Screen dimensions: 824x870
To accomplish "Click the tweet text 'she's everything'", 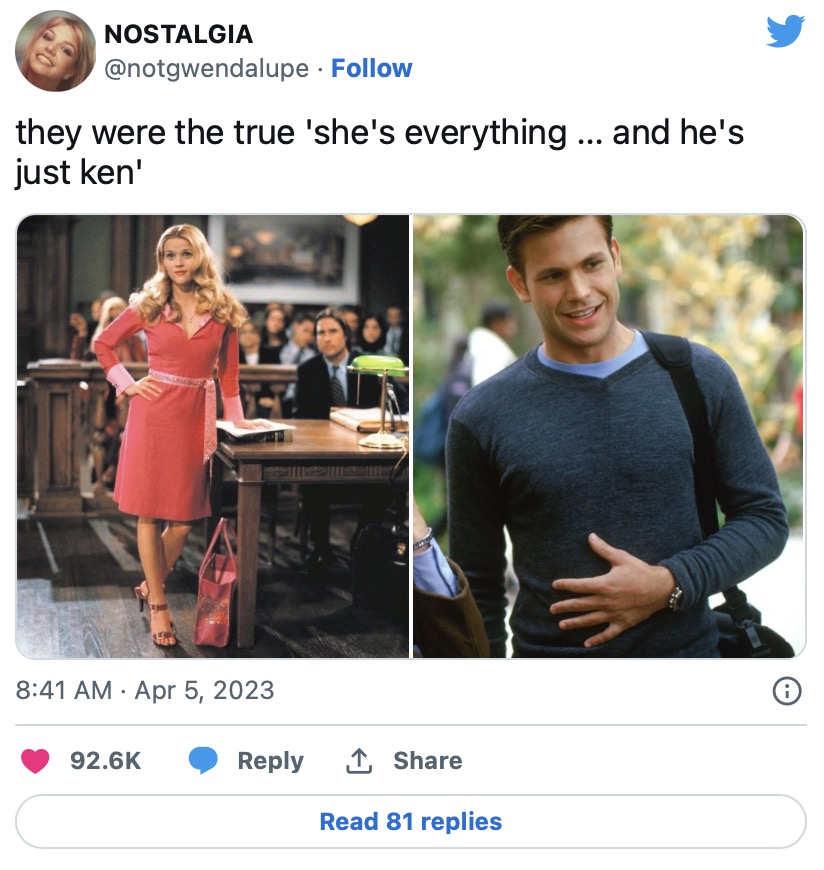I will pos(441,133).
